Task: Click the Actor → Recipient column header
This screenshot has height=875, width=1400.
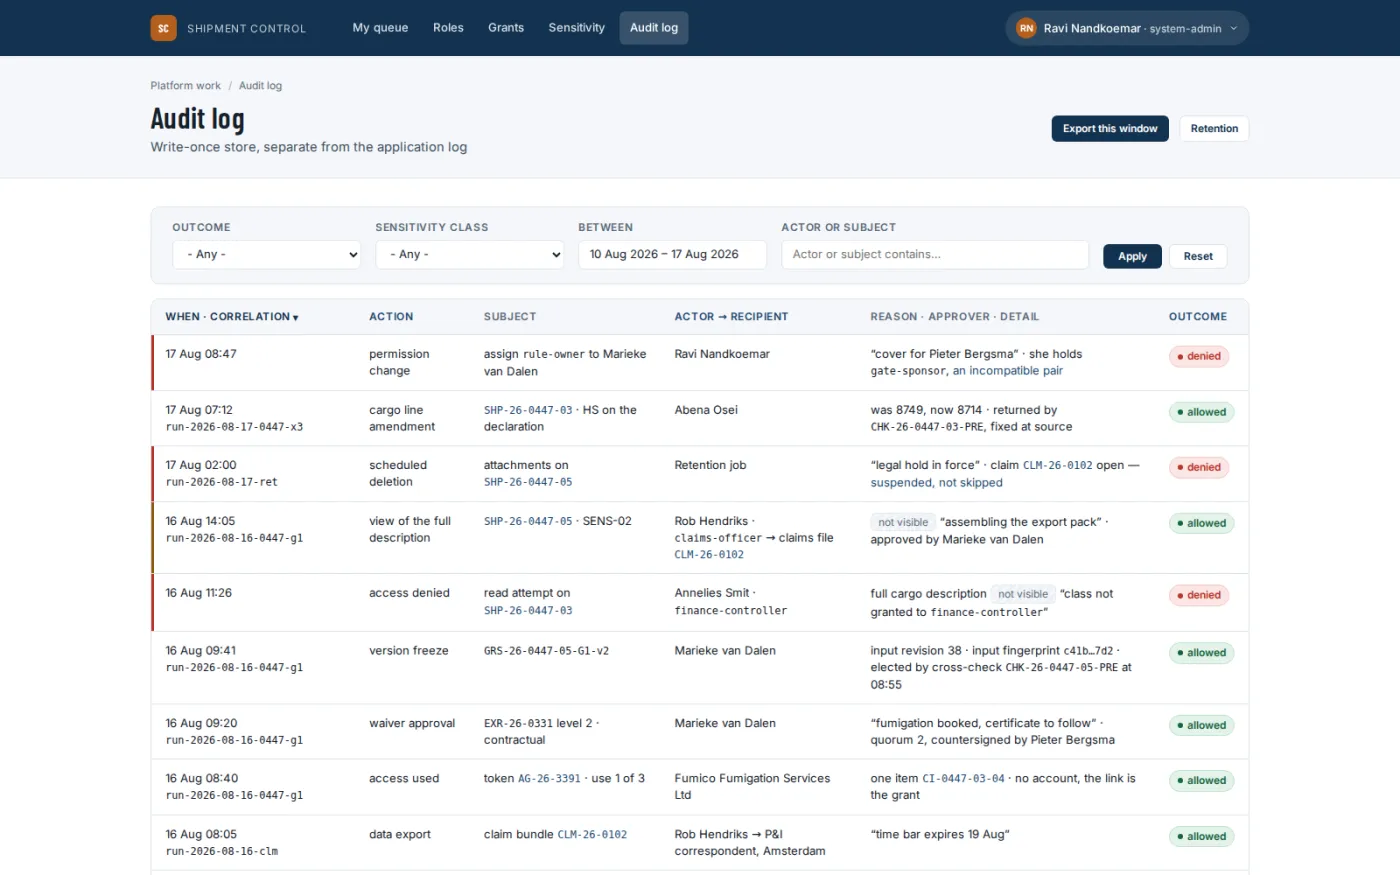Action: 731,317
